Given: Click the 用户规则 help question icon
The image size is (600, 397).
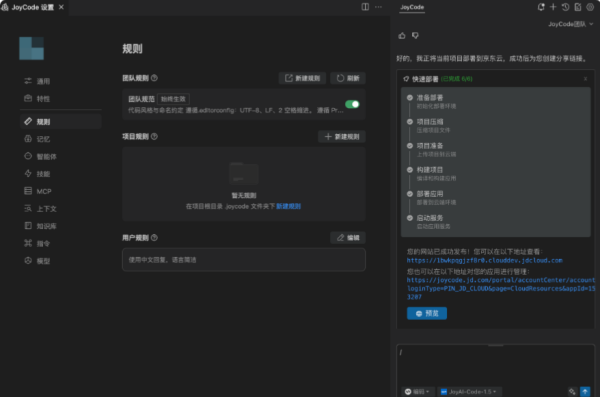Looking at the screenshot, I should click(x=154, y=238).
